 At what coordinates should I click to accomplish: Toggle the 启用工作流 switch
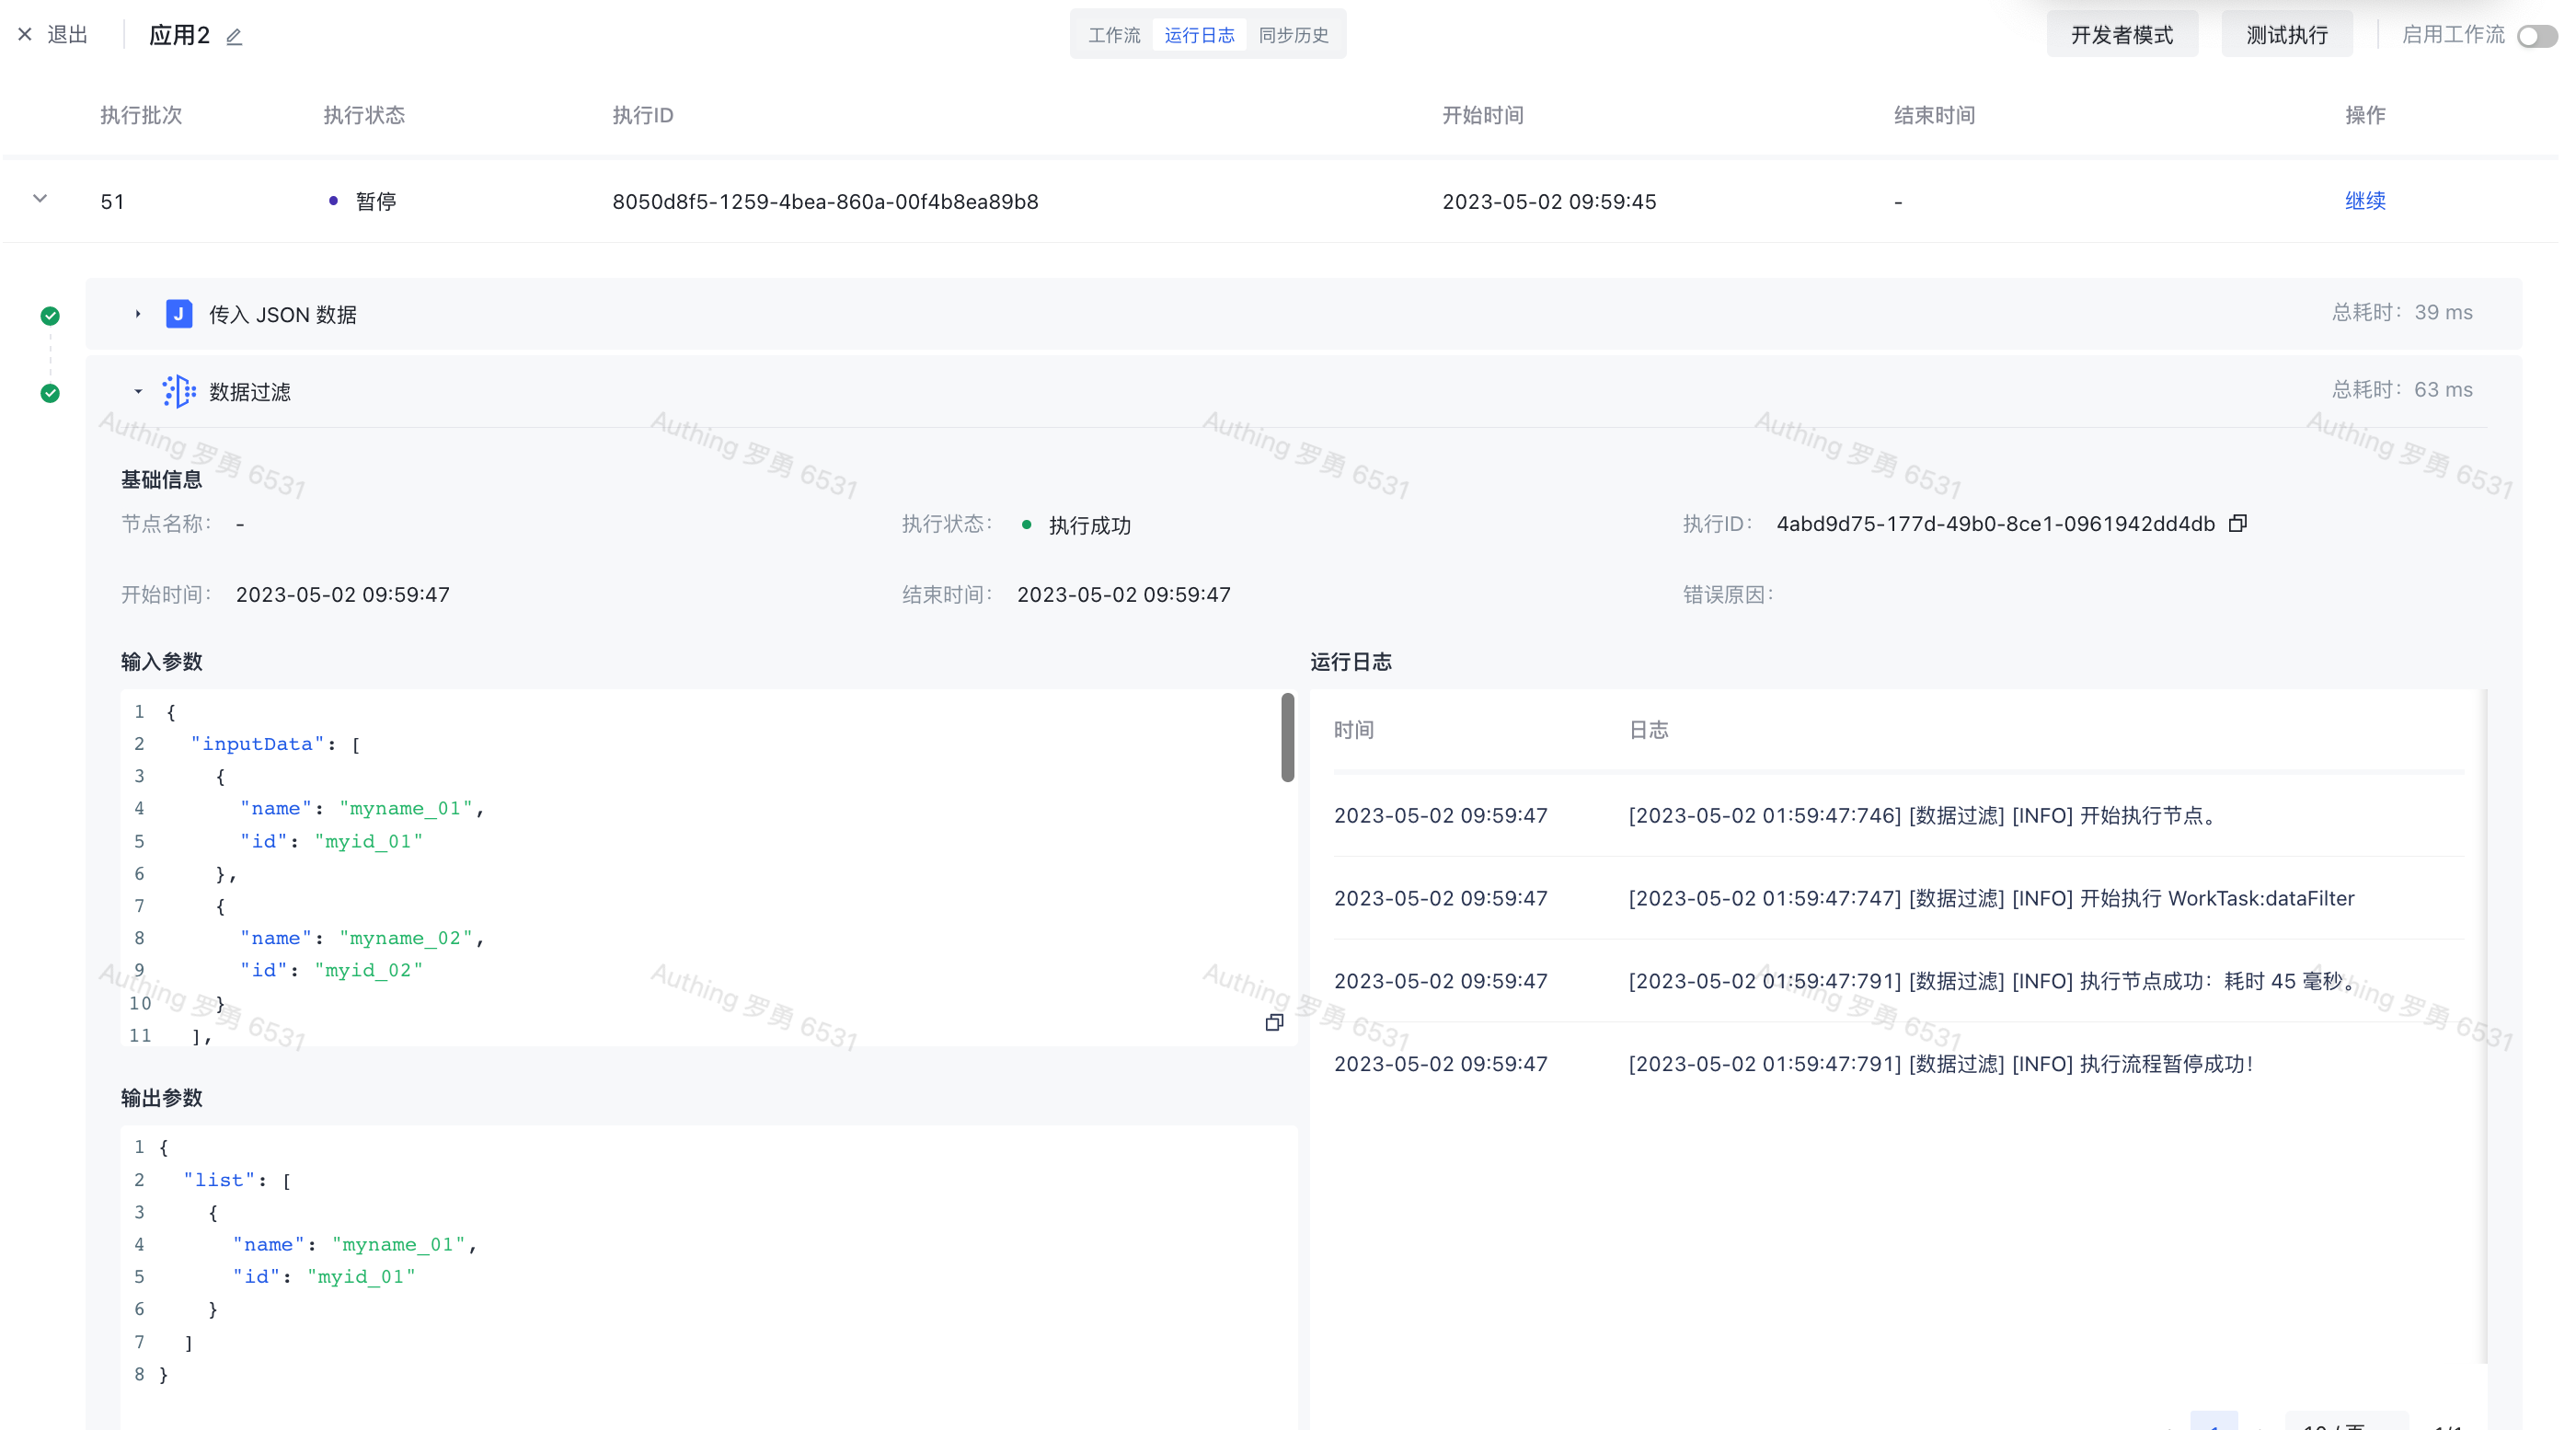(x=2536, y=36)
